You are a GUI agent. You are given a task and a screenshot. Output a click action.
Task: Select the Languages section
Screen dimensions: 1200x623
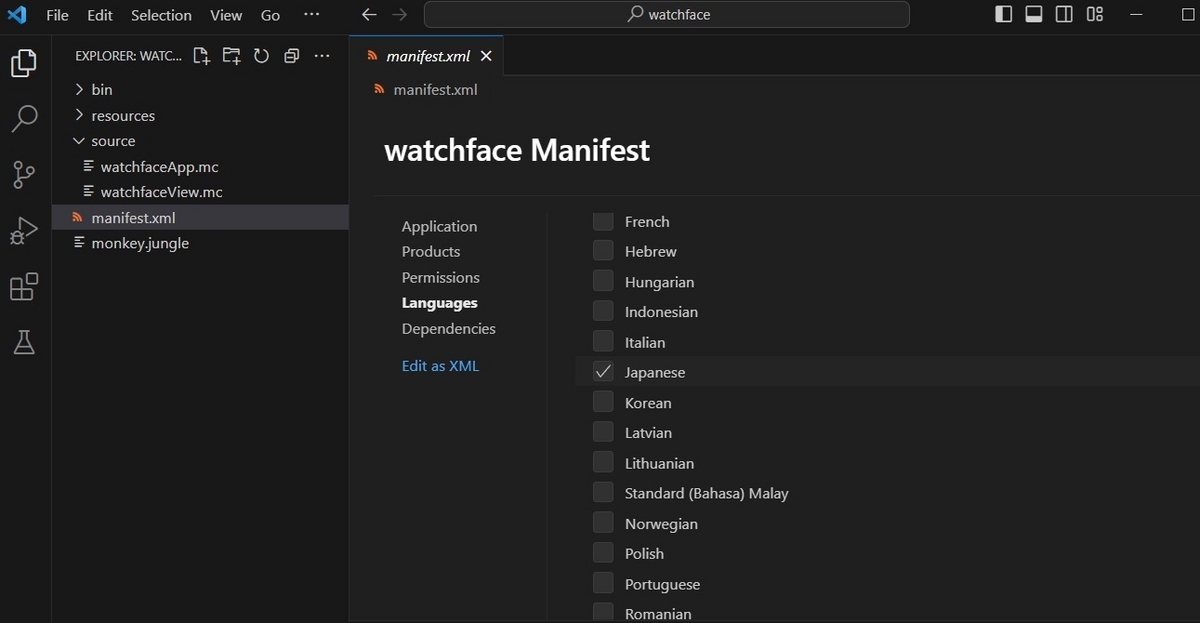tap(440, 303)
